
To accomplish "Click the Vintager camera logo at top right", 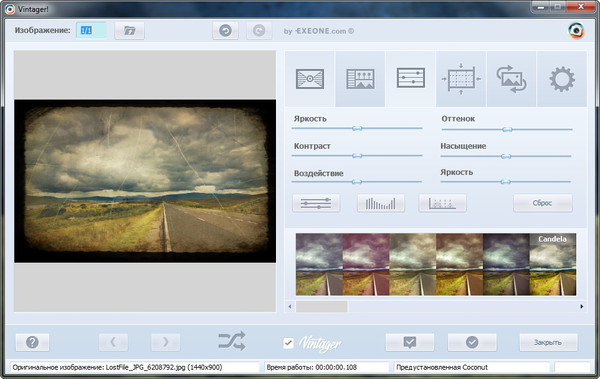I will point(576,31).
